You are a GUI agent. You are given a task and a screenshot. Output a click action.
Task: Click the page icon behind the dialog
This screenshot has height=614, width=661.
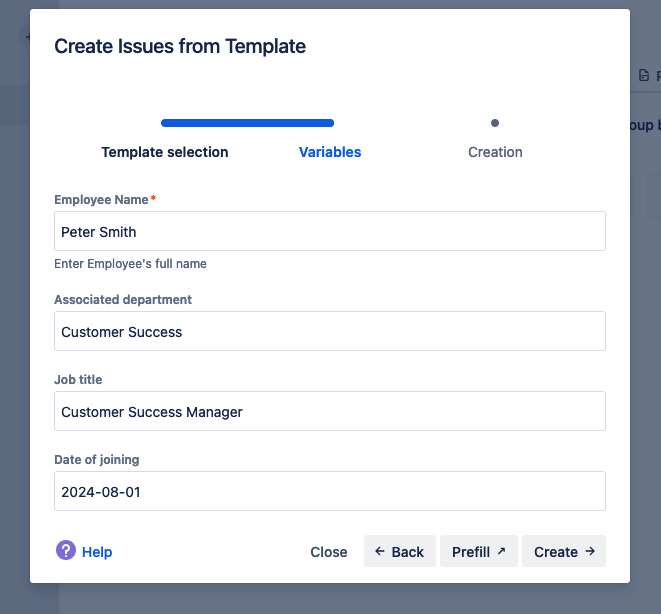[x=645, y=75]
